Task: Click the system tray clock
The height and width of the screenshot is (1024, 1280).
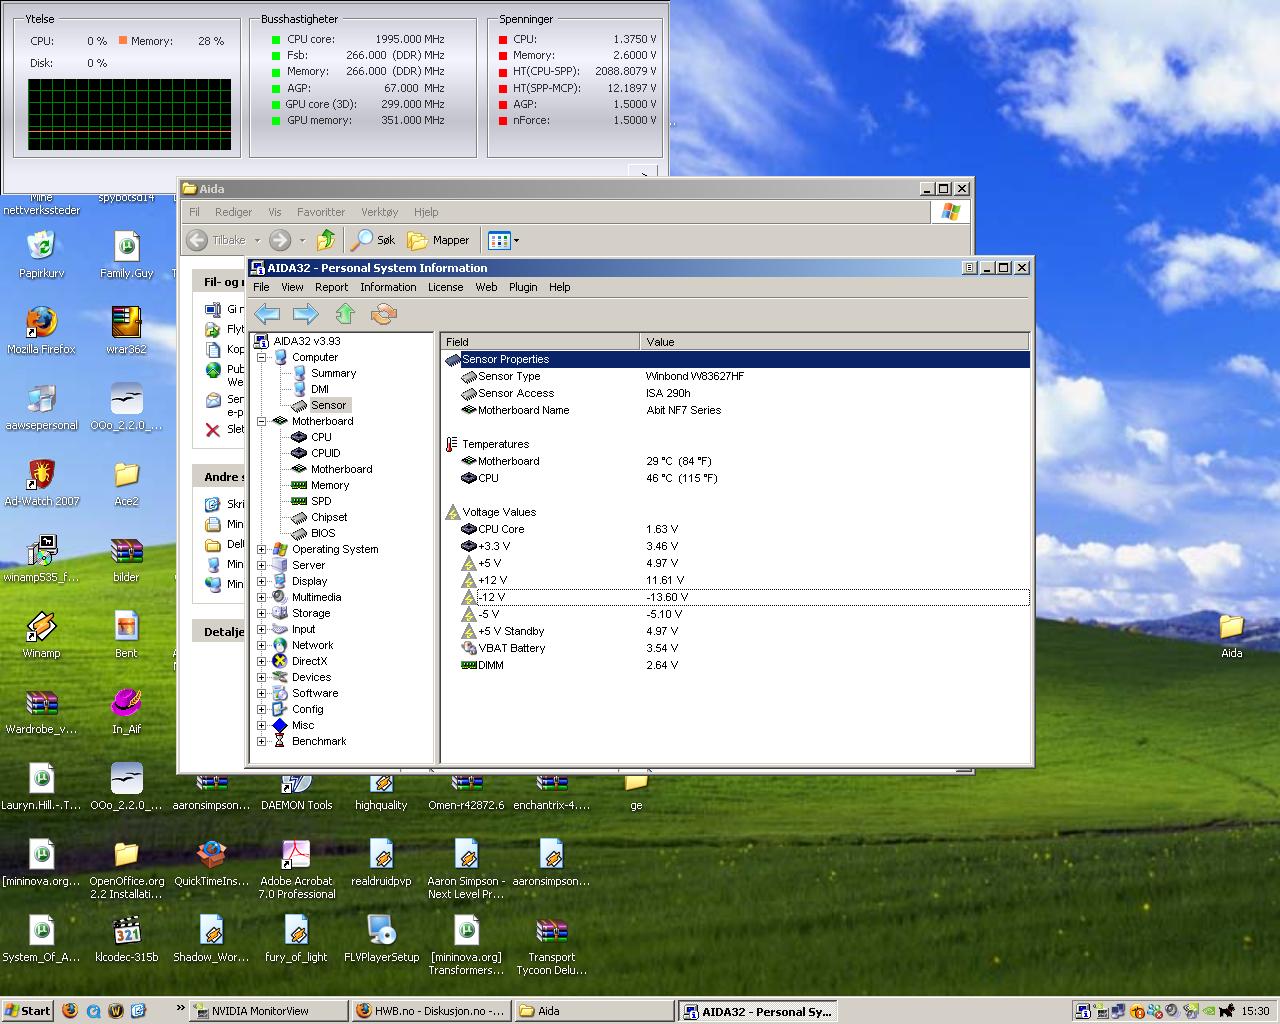Action: [x=1254, y=1011]
